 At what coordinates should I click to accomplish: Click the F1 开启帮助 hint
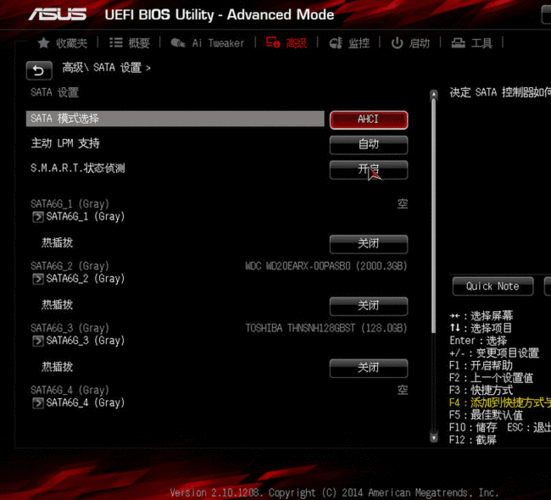[x=481, y=365]
